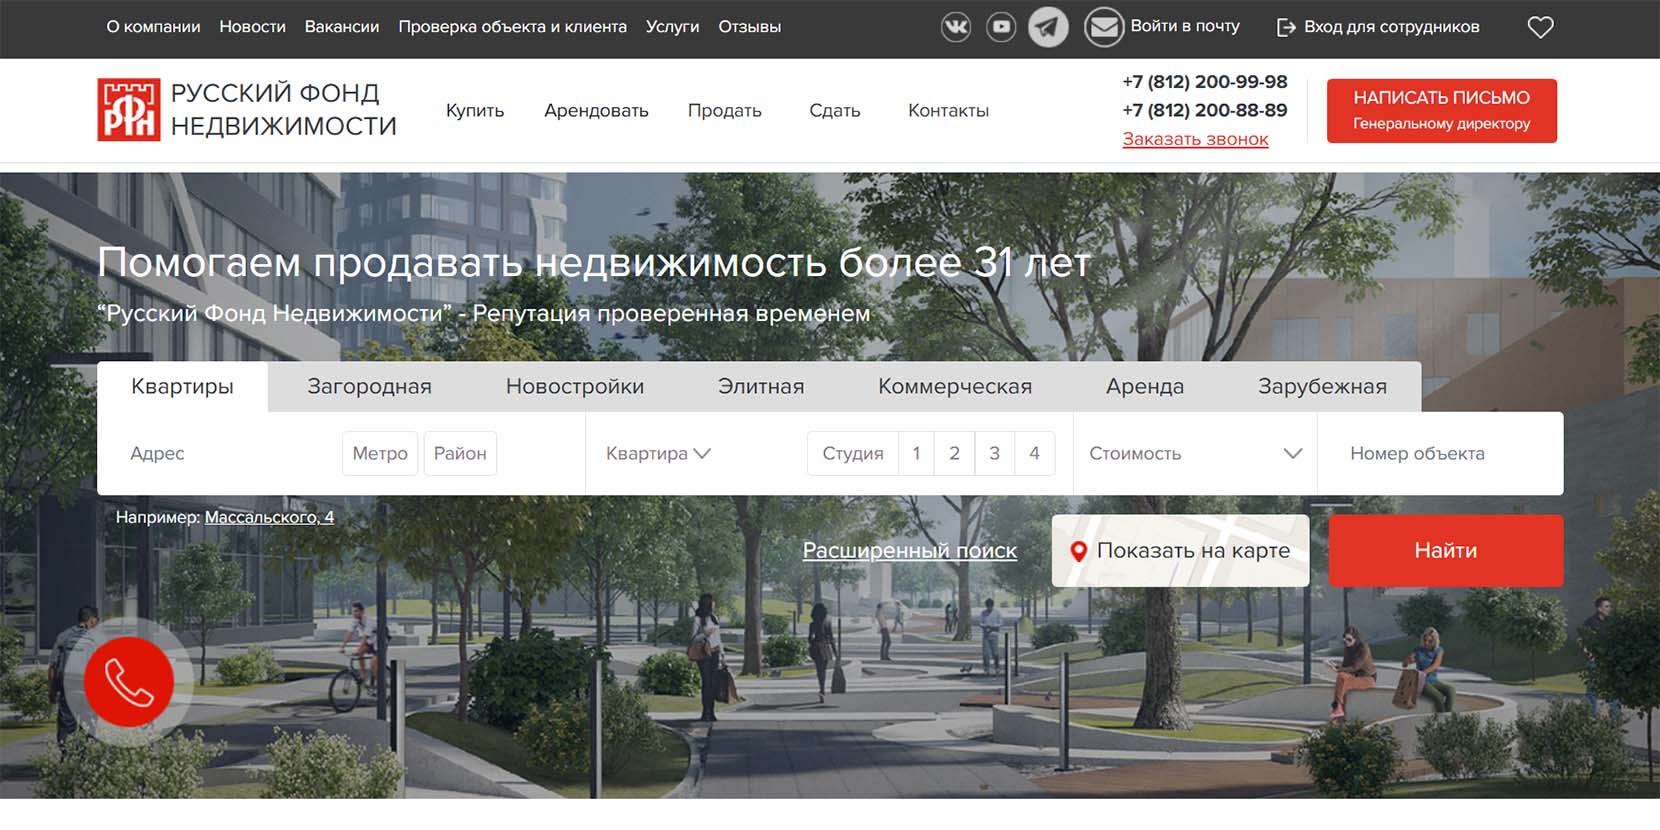Click the mail envelope icon
This screenshot has width=1660, height=830.
(x=1104, y=27)
